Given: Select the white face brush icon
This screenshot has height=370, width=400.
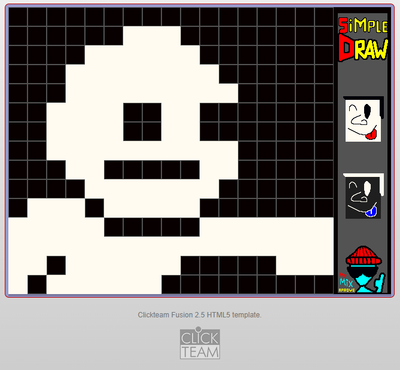Looking at the screenshot, I should [363, 119].
